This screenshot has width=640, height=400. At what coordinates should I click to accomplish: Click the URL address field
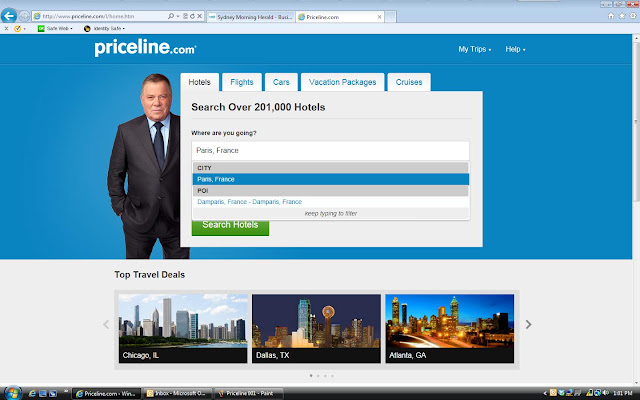pyautogui.click(x=102, y=16)
